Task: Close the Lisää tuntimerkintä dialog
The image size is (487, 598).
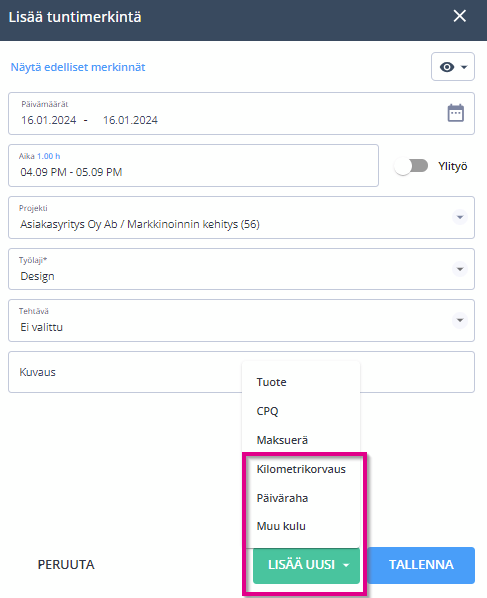Action: tap(460, 16)
